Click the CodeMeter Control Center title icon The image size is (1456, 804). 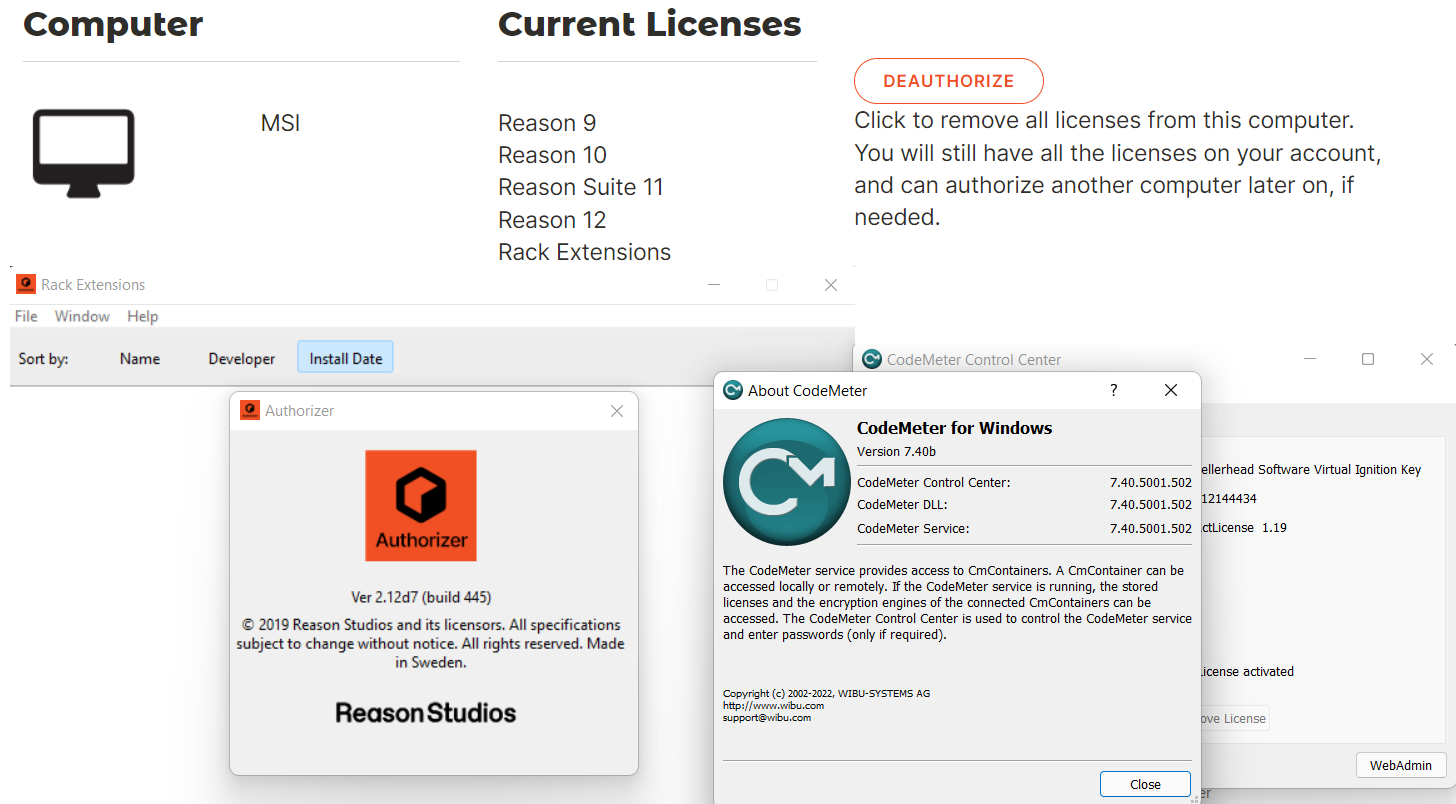click(x=872, y=359)
